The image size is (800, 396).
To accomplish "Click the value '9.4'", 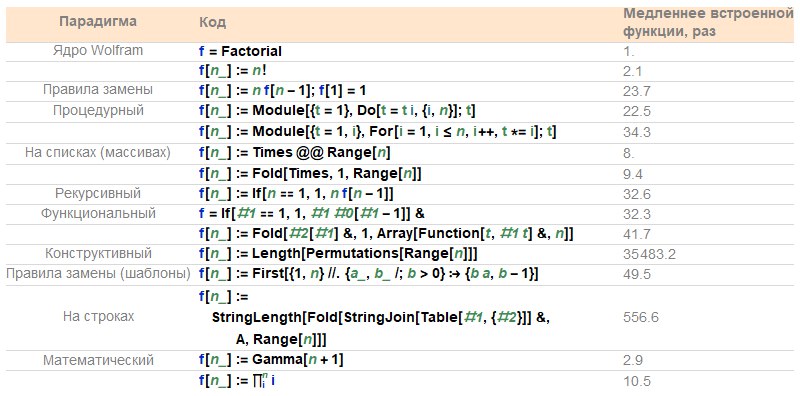I will tap(633, 175).
